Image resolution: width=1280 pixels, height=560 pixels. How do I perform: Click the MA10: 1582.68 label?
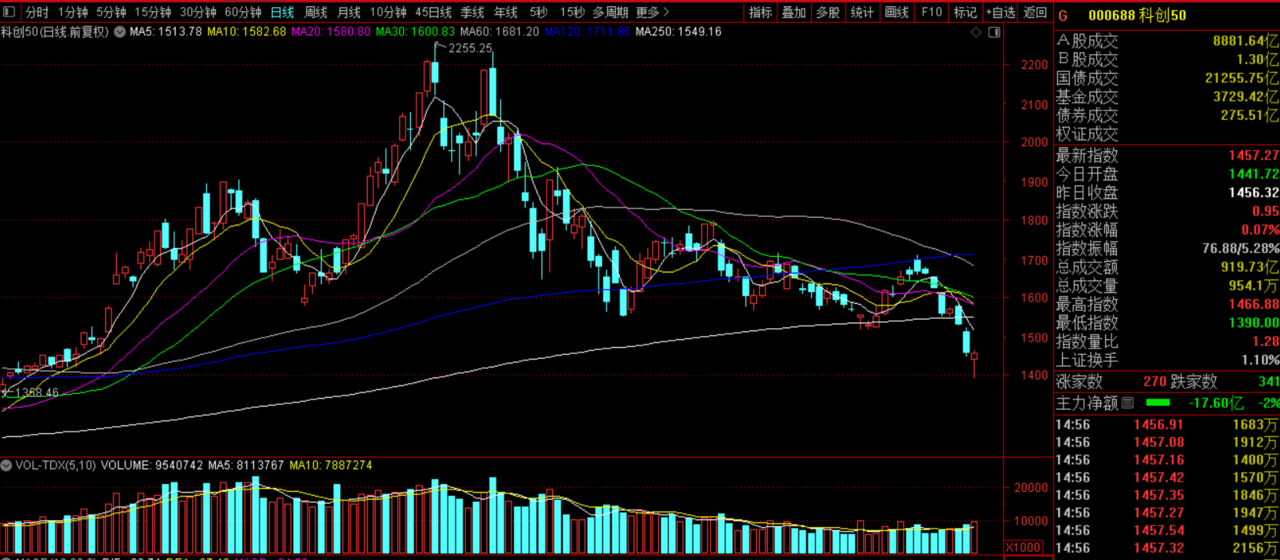(x=247, y=32)
